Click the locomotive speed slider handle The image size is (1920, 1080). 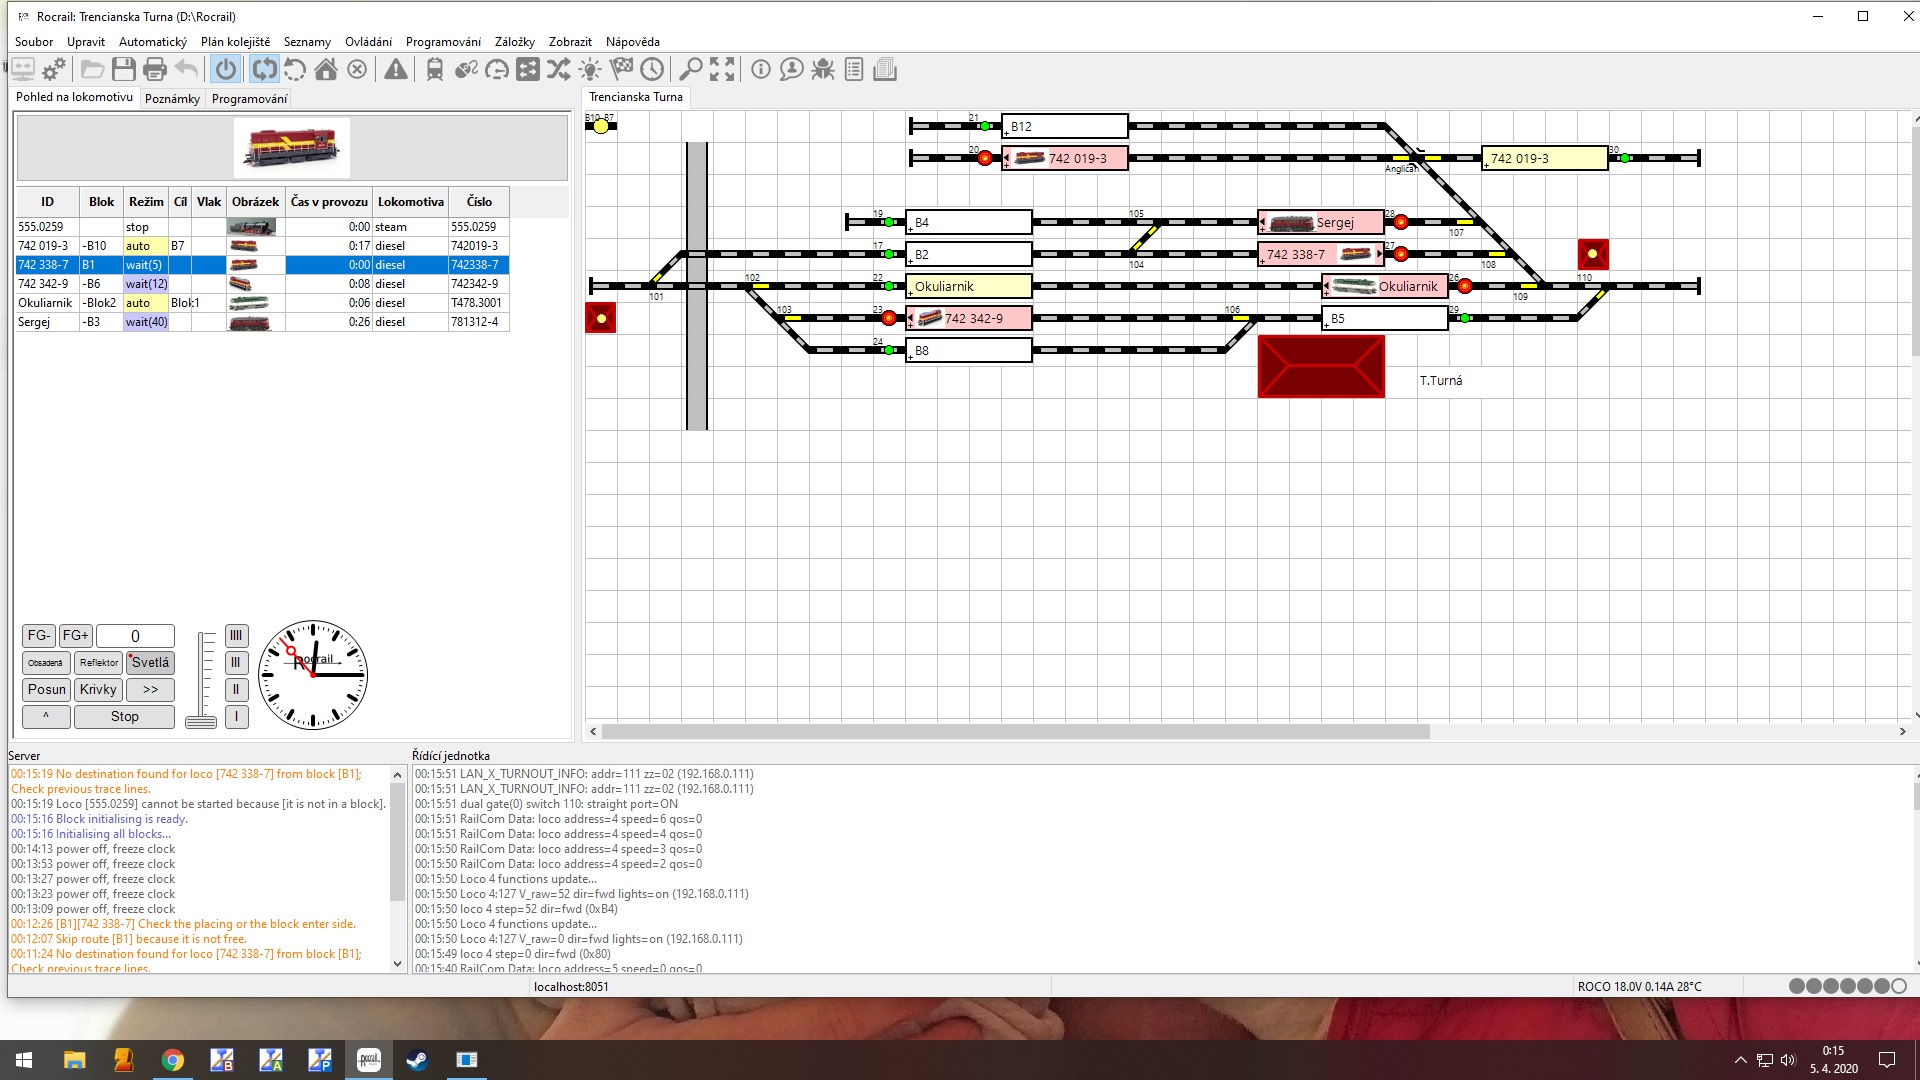click(x=201, y=721)
